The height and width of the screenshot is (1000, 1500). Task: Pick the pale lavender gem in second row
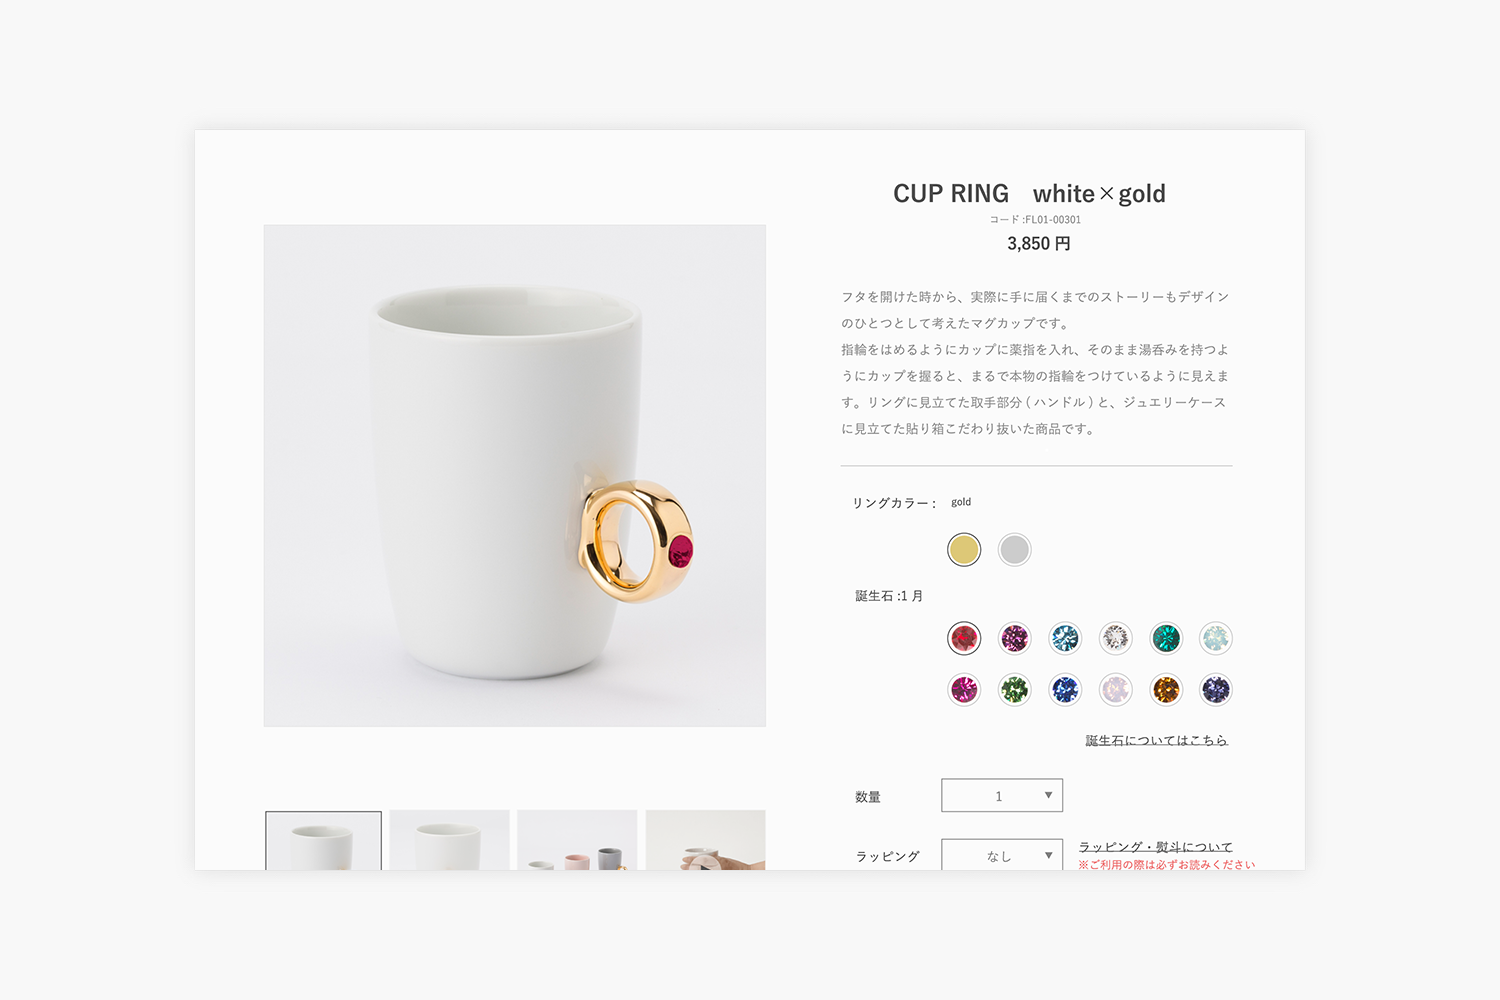[1115, 689]
